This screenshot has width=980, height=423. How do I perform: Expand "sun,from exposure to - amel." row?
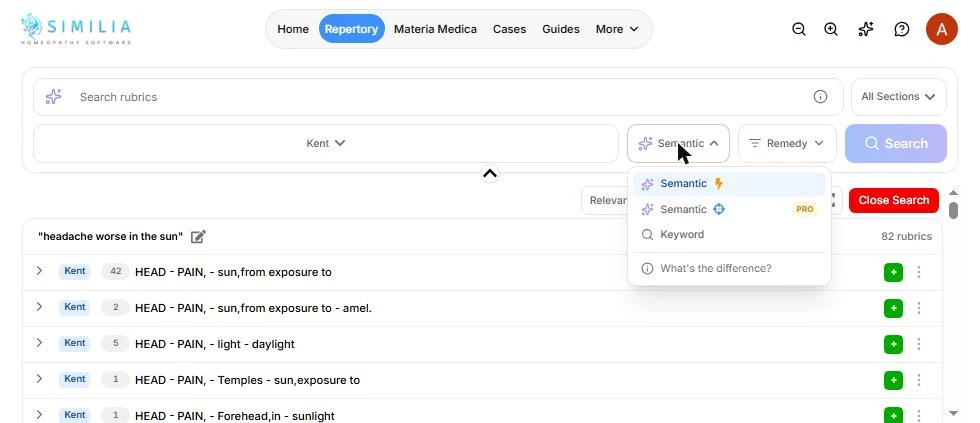tap(39, 307)
